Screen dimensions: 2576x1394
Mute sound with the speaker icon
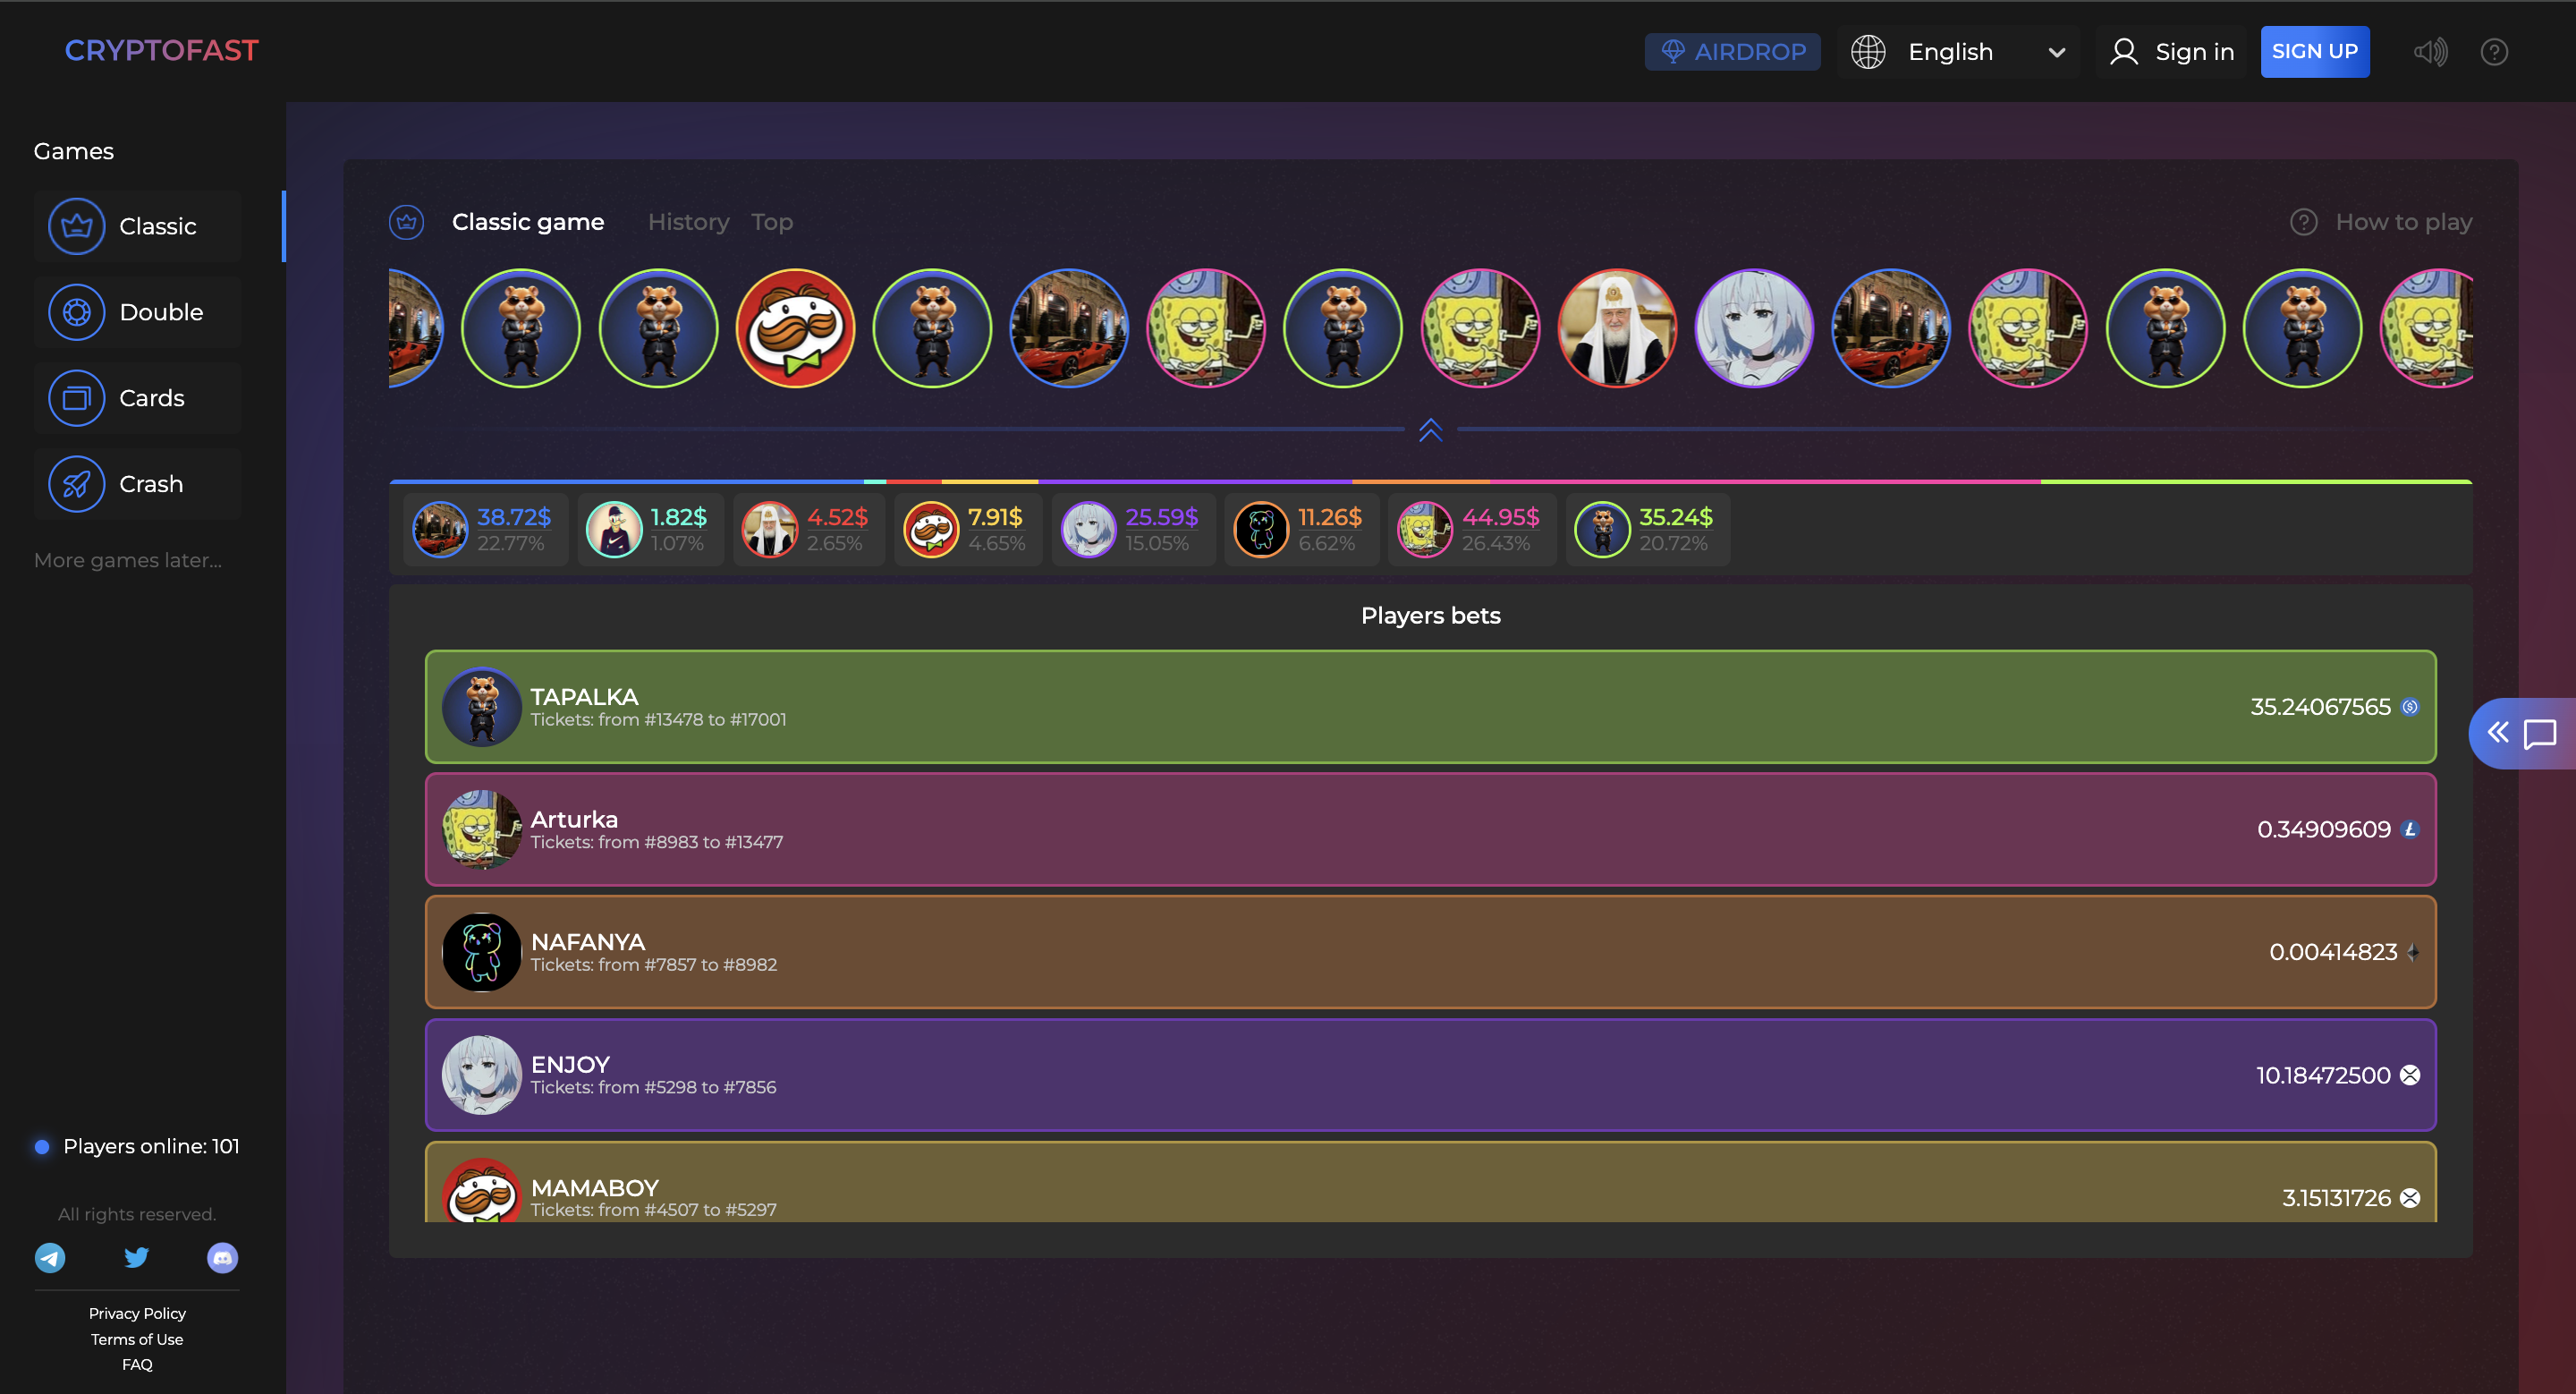pos(2429,52)
